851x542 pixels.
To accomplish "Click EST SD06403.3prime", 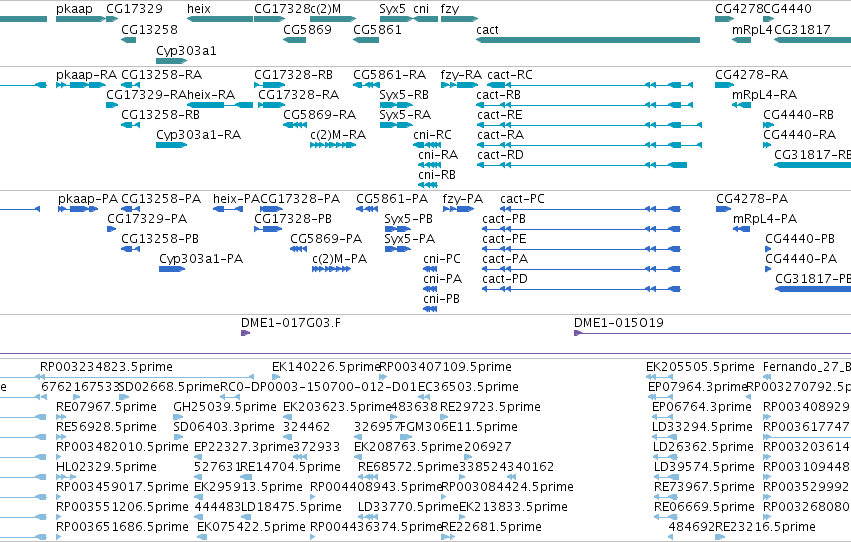I will [179, 437].
